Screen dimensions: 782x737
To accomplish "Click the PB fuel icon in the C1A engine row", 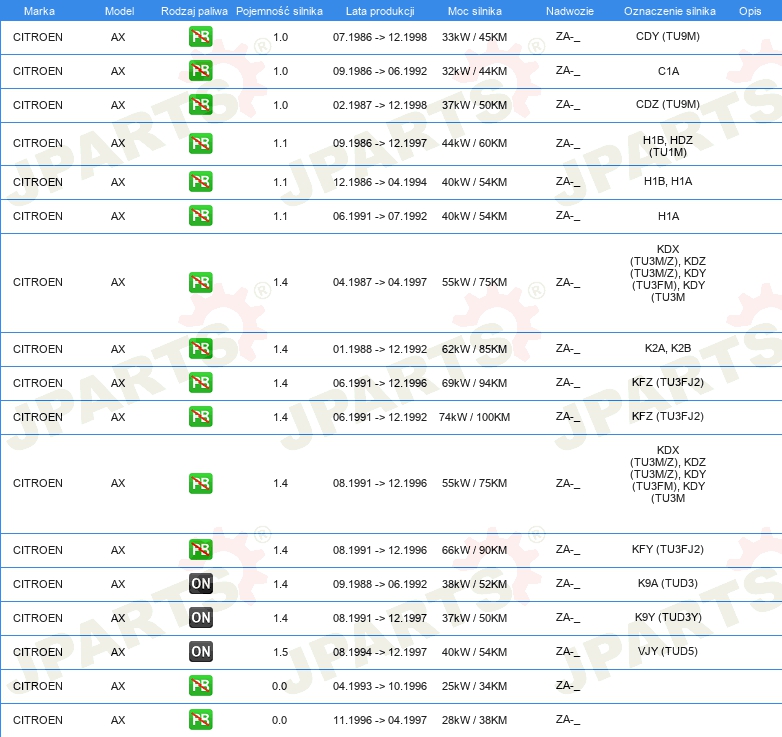I will pos(200,71).
